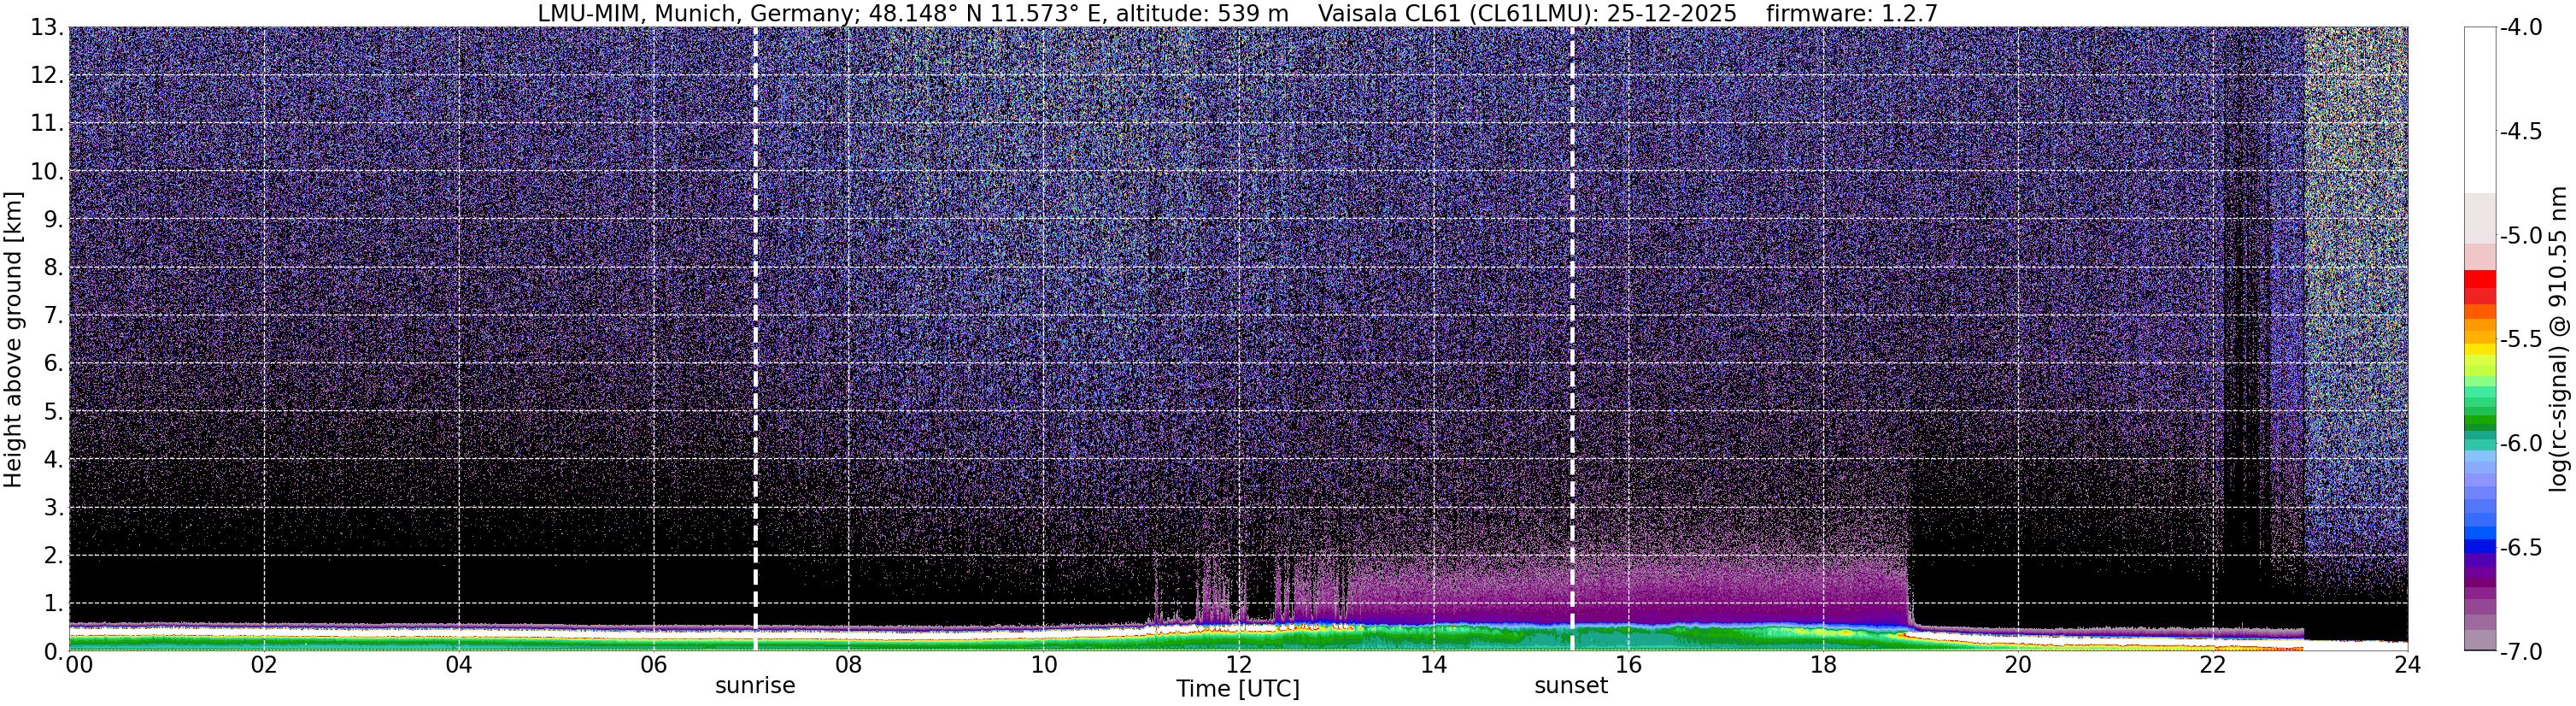Click the time axis tick label '12'
Image resolution: width=2576 pixels, height=706 pixels.
1238,665
